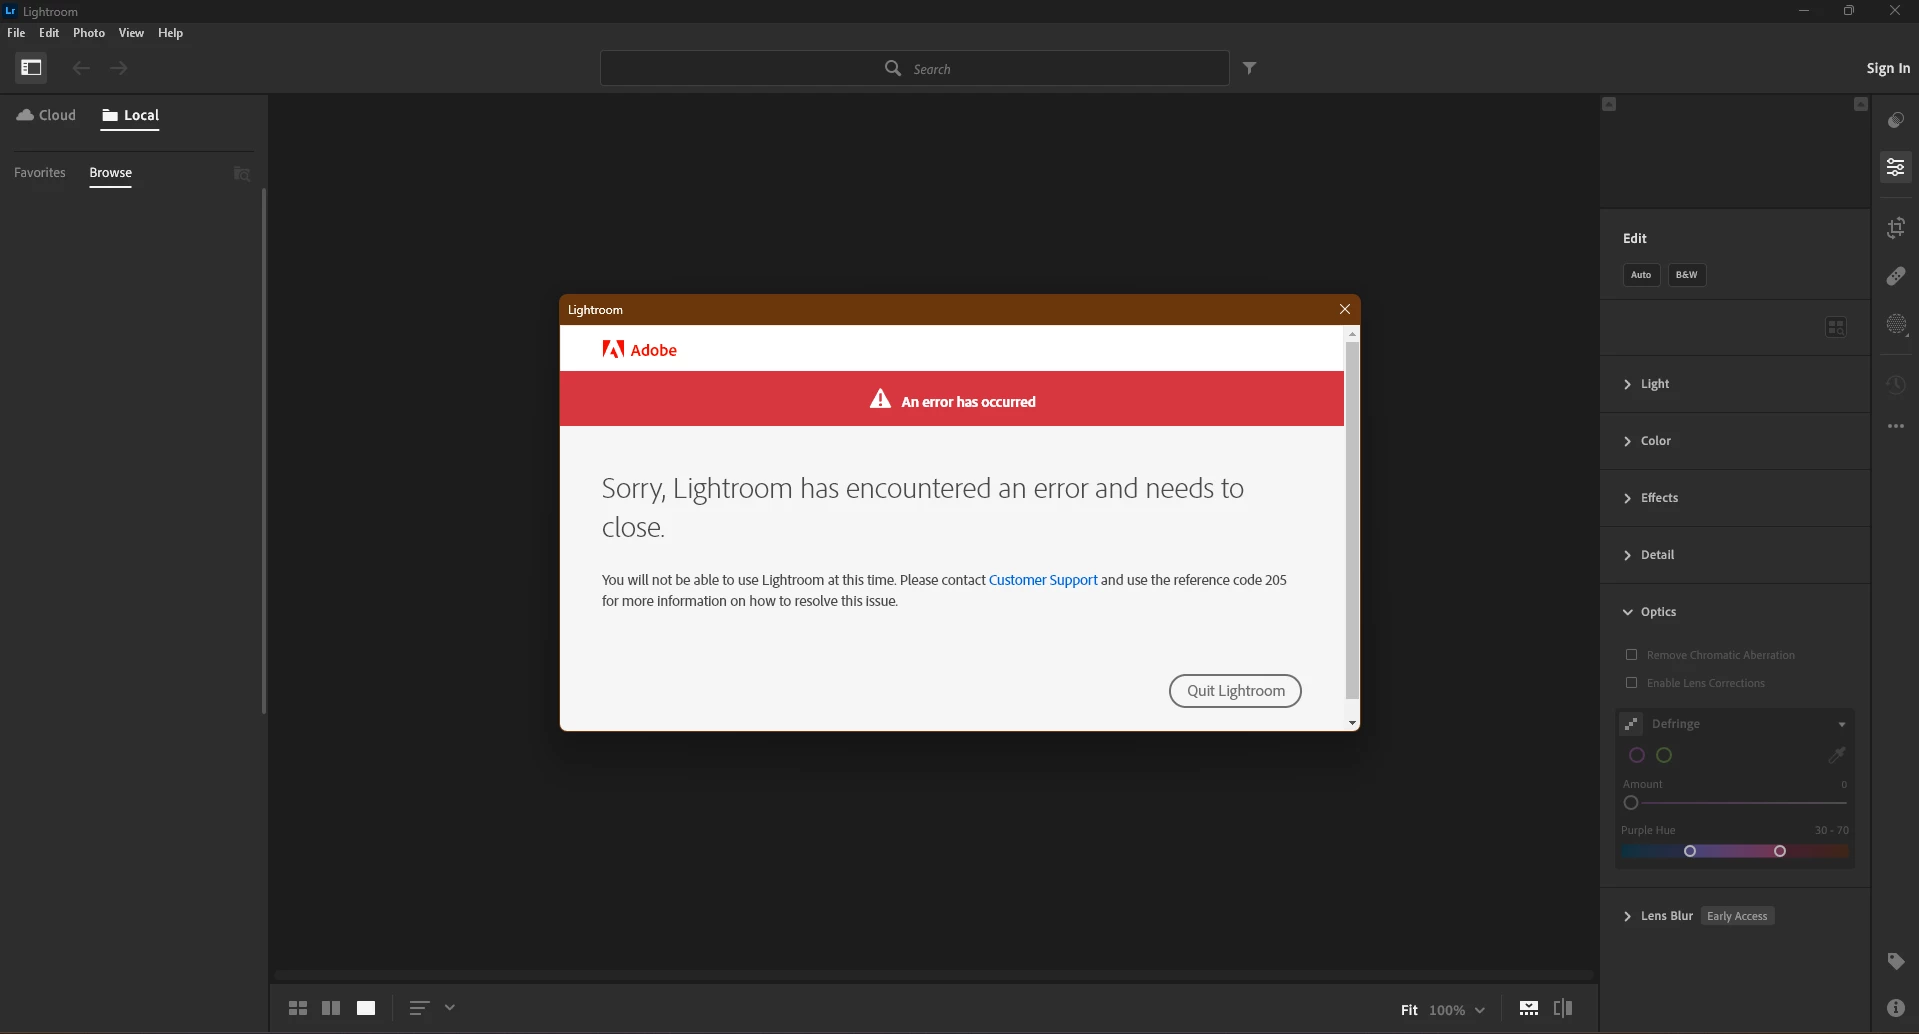The width and height of the screenshot is (1919, 1034).
Task: Open the Keywords tag icon
Action: 1896,962
